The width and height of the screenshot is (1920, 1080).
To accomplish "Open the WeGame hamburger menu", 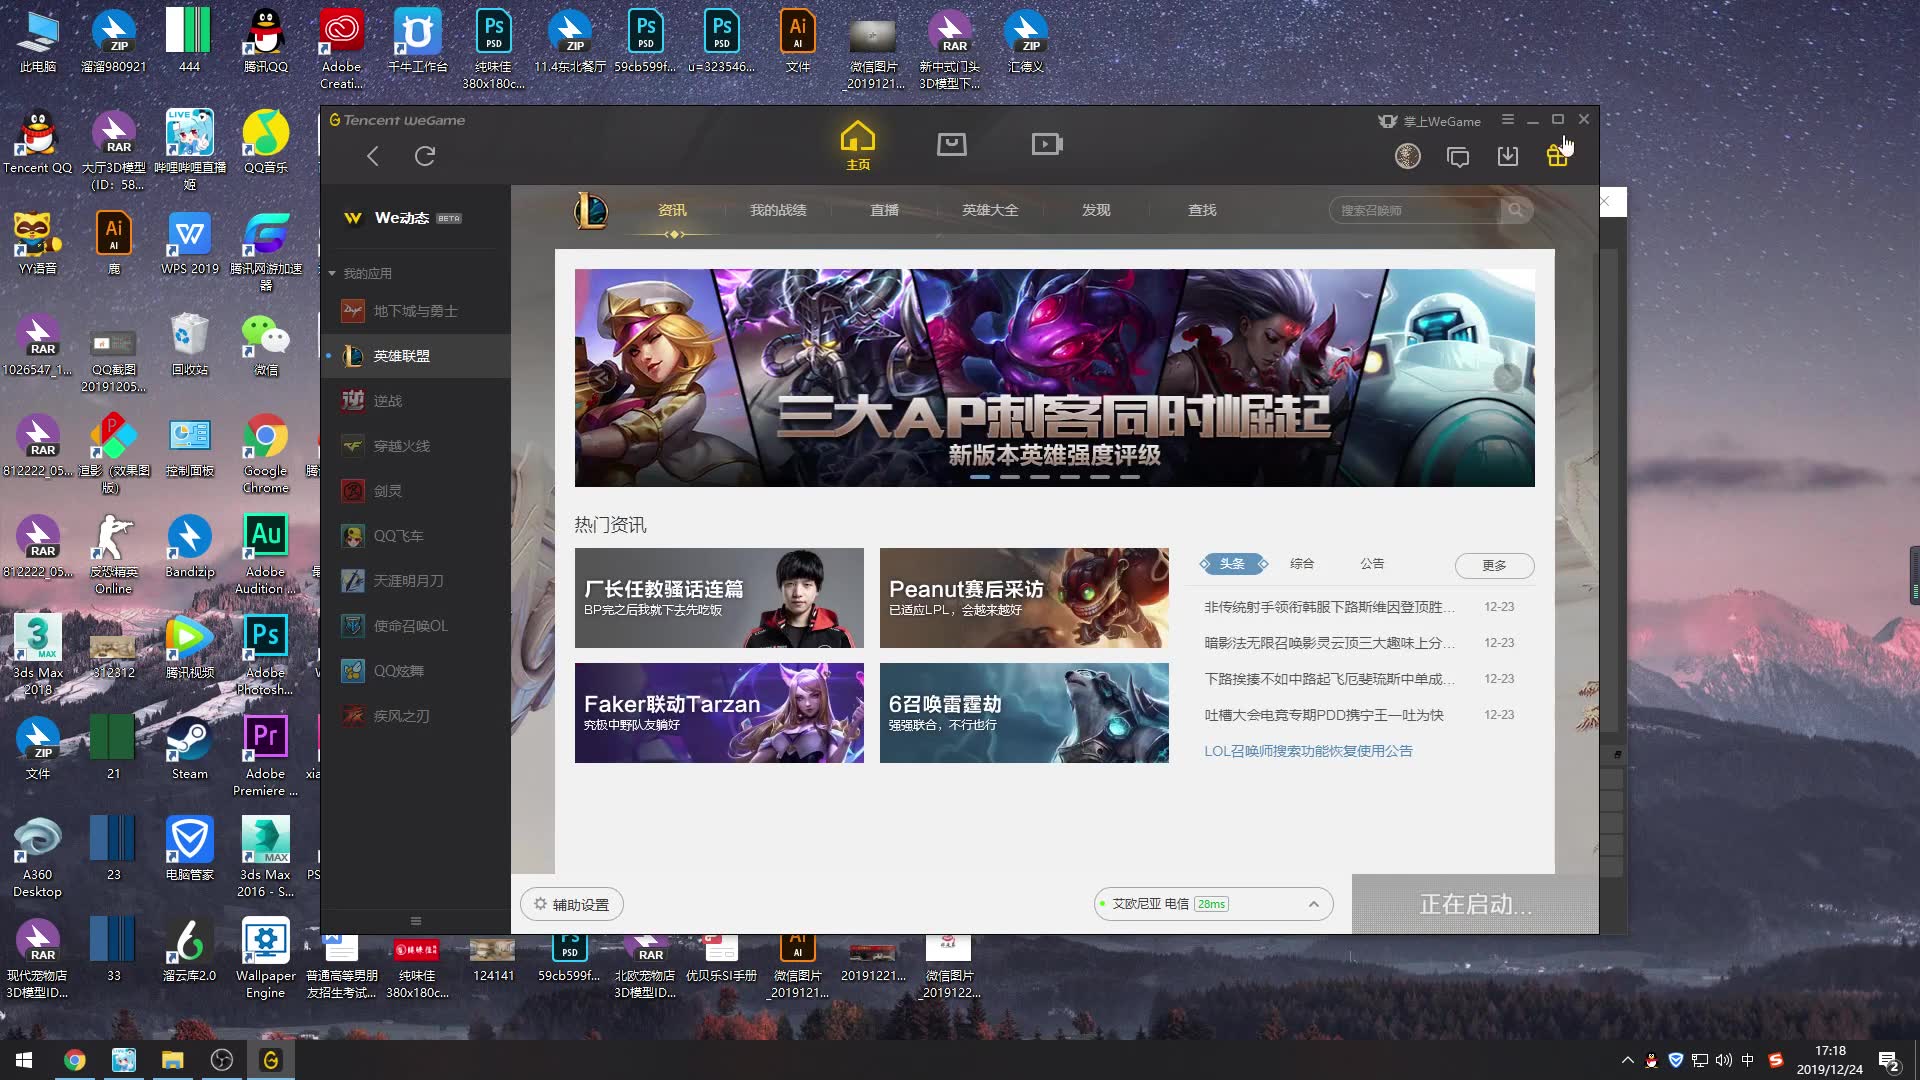I will [x=1507, y=120].
